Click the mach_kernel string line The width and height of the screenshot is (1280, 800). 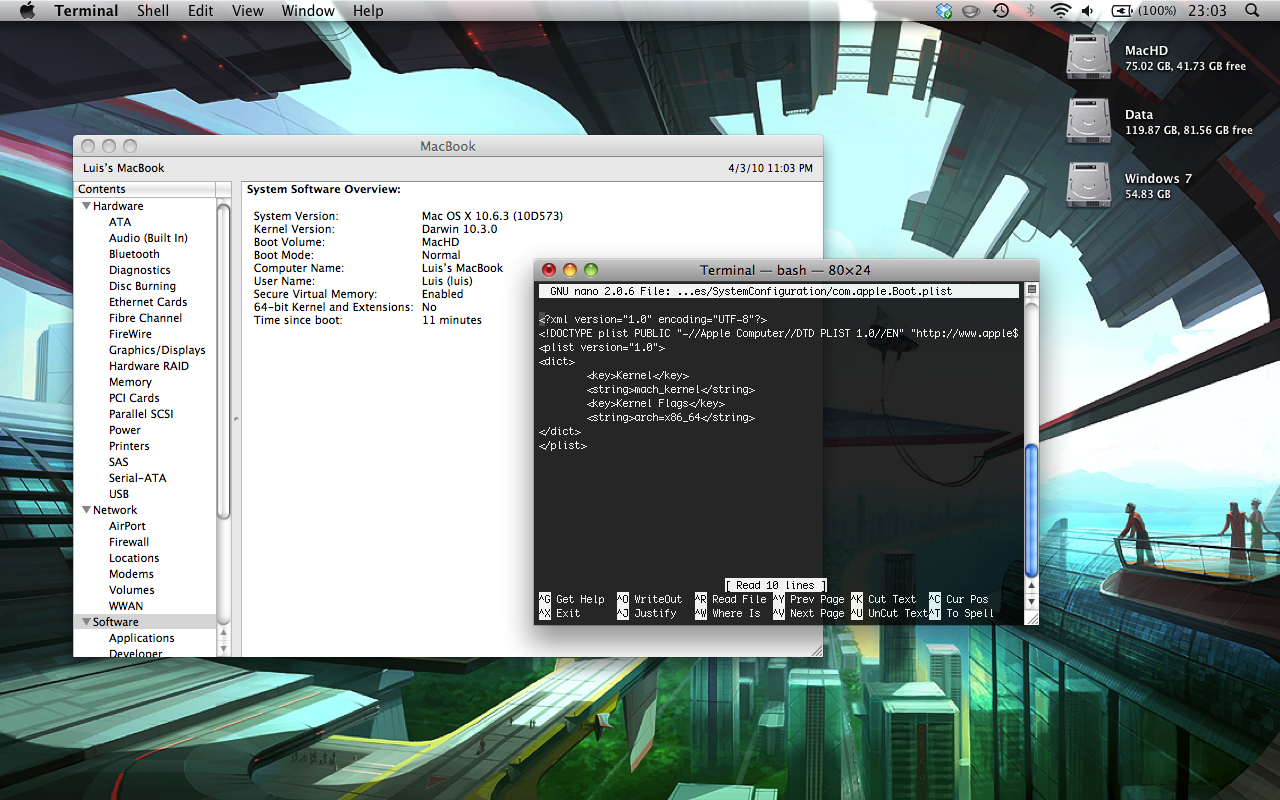tap(670, 390)
